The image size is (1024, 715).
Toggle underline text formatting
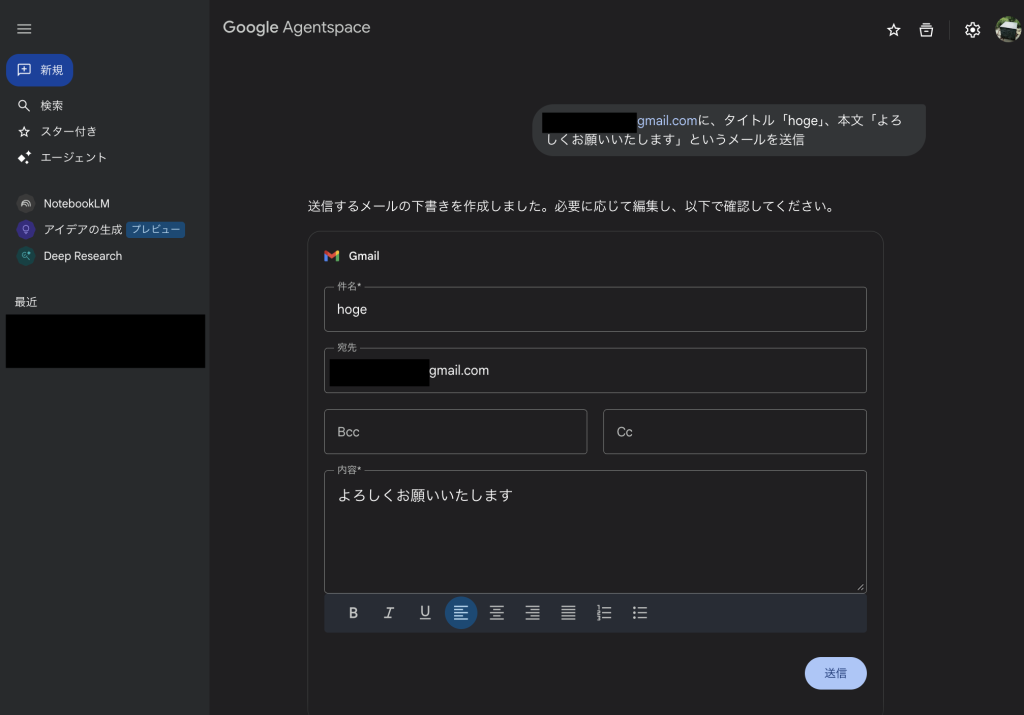pyautogui.click(x=425, y=613)
